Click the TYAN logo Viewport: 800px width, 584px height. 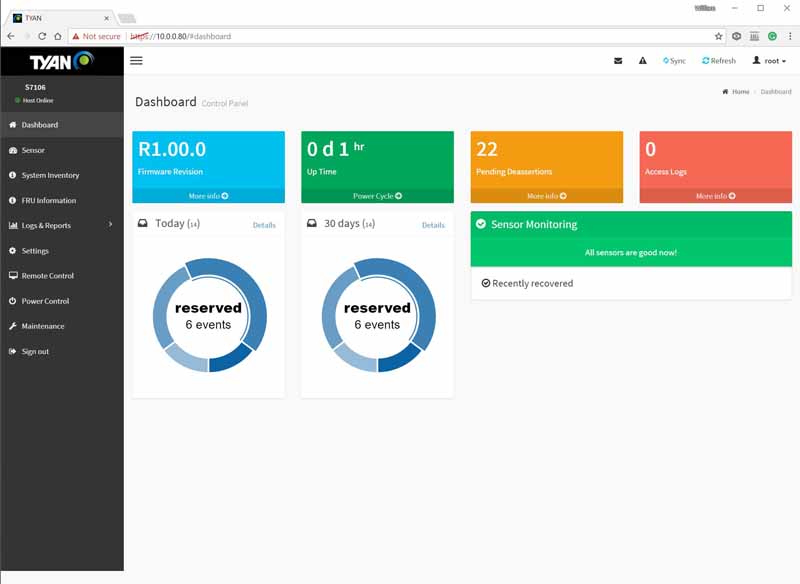click(x=62, y=61)
